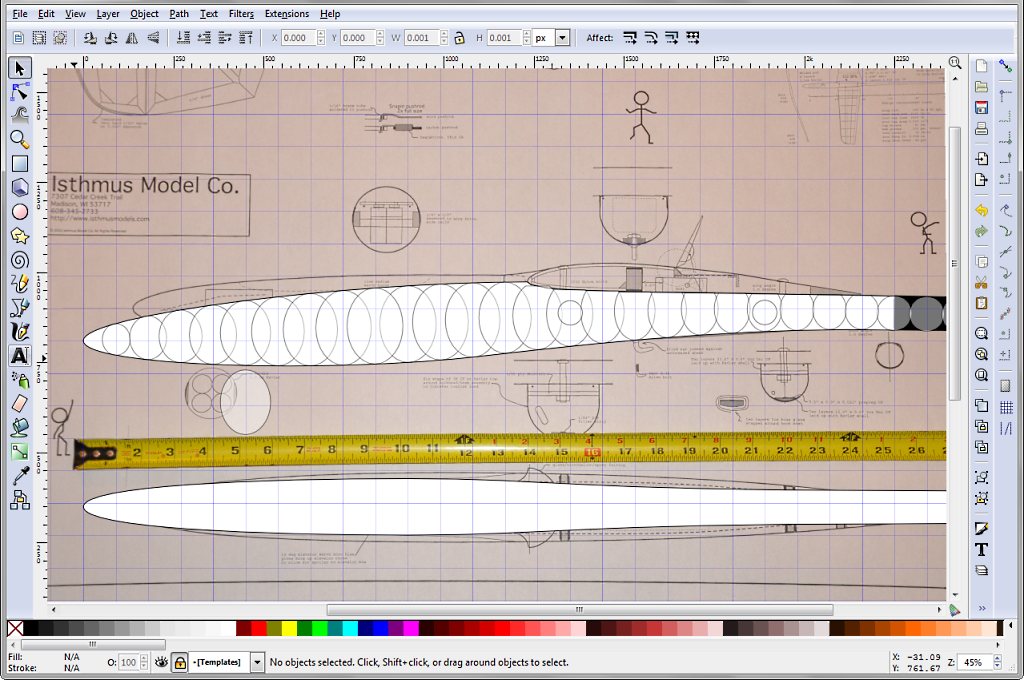Image resolution: width=1024 pixels, height=680 pixels.
Task: Select the Tweak tool
Action: [20, 115]
